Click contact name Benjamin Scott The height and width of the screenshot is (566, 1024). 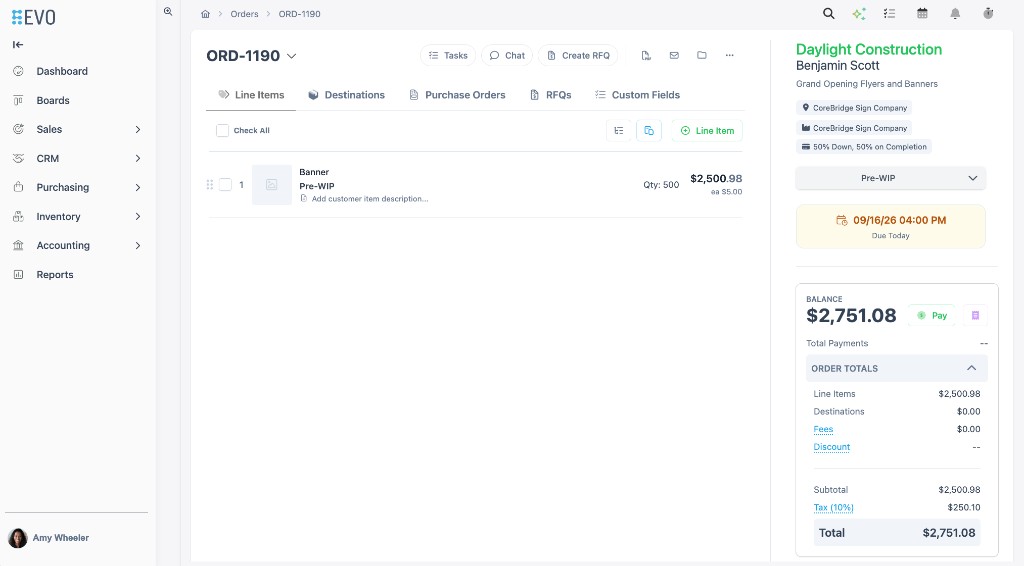tap(837, 66)
